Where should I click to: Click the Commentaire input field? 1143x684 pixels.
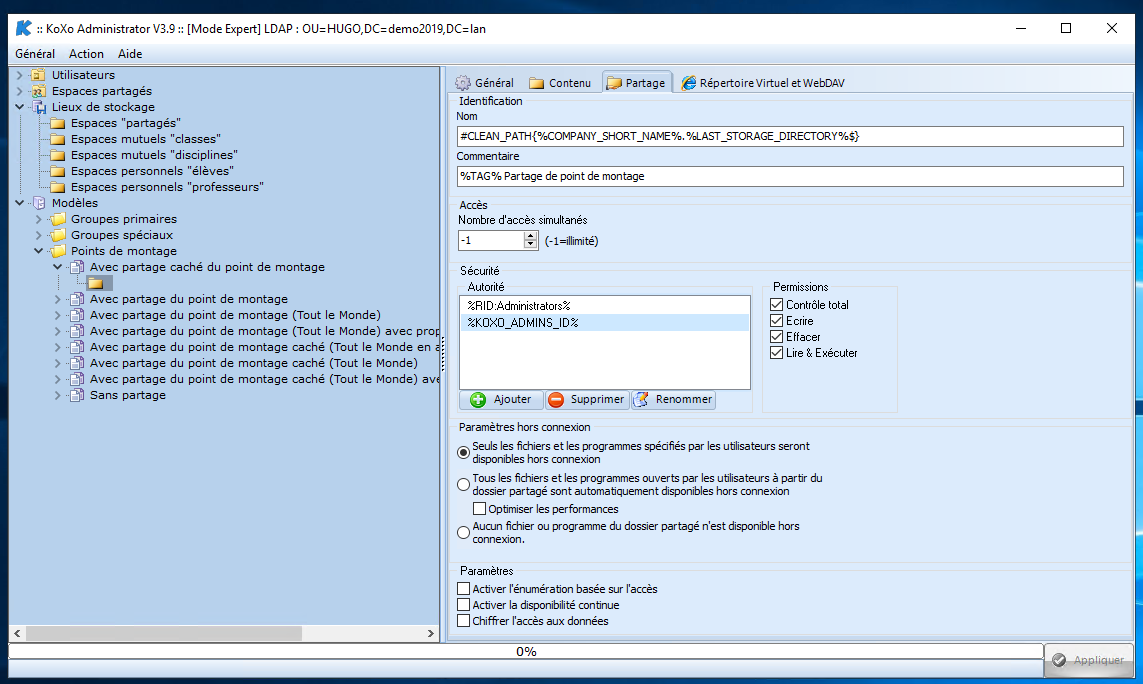pyautogui.click(x=789, y=176)
